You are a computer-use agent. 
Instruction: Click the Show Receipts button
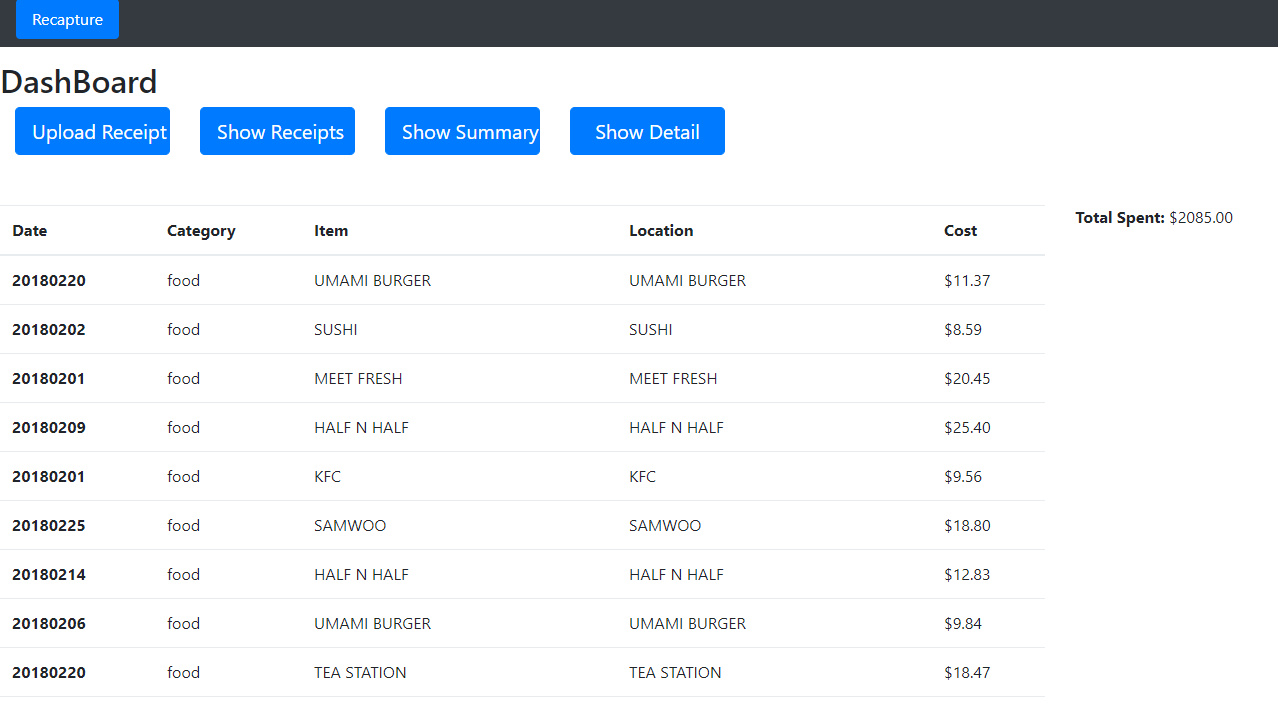point(277,131)
